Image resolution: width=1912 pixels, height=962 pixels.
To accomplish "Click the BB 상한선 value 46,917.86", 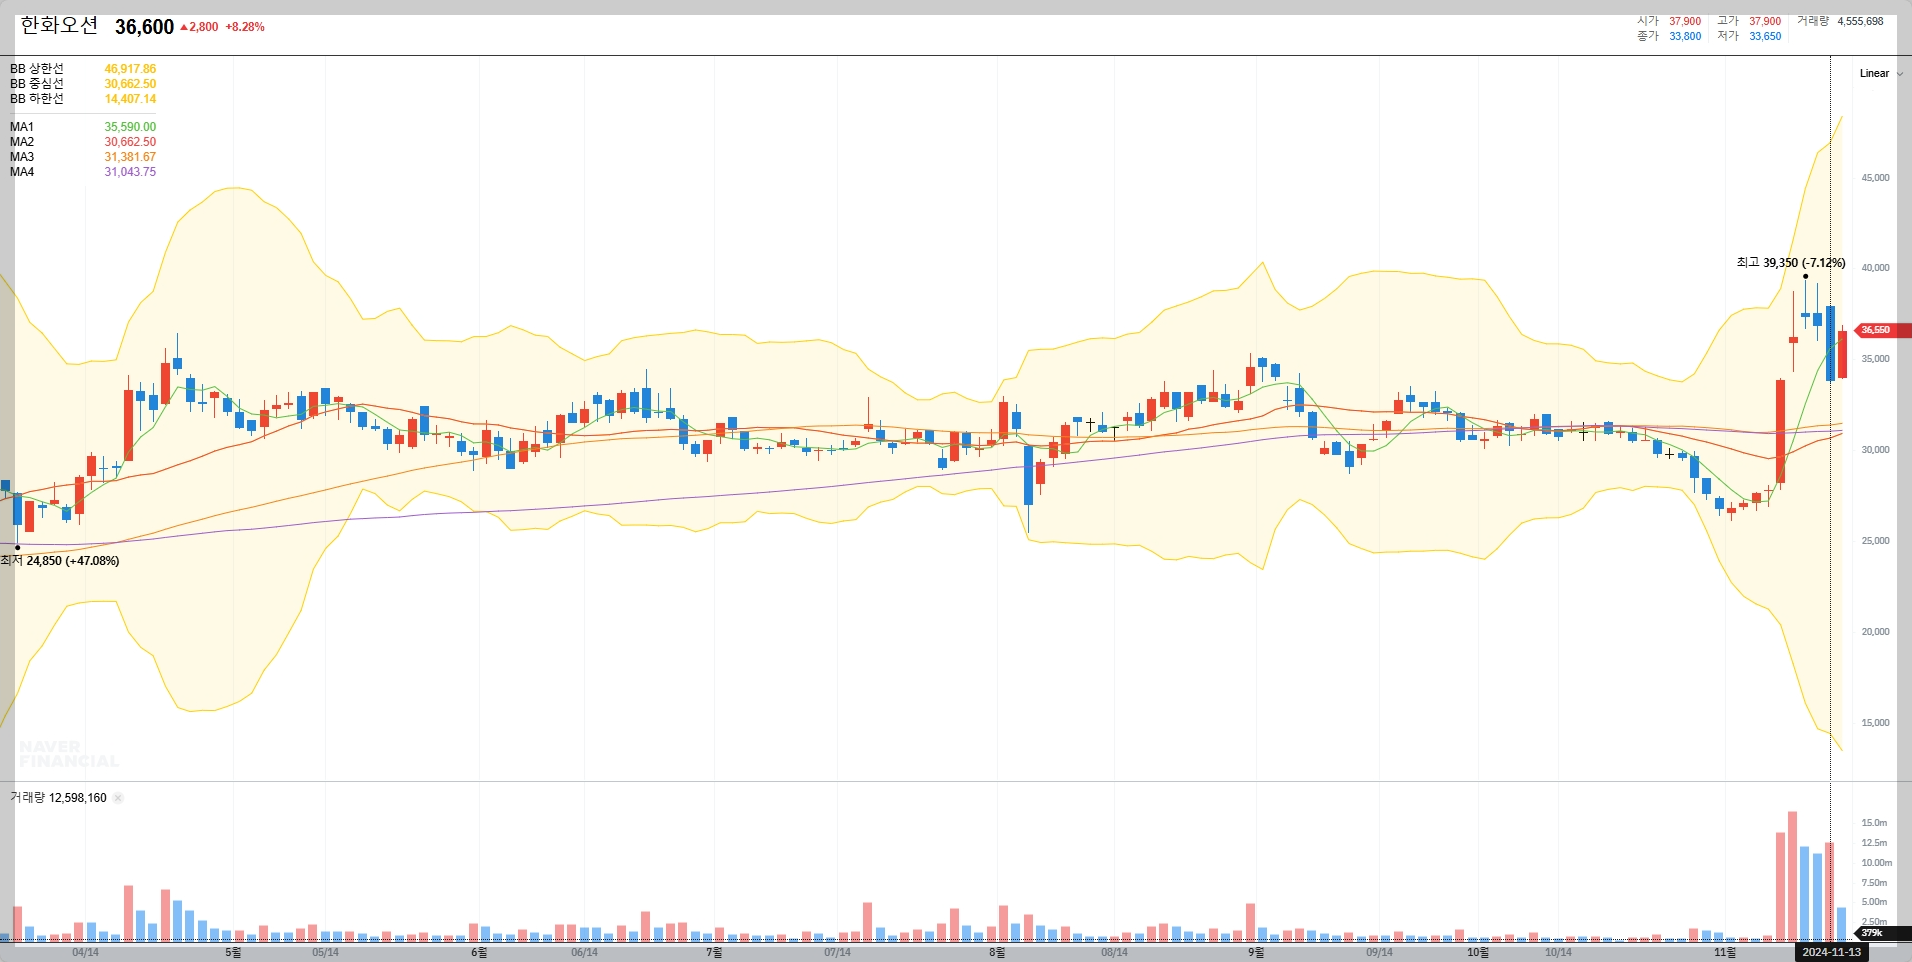I will pyautogui.click(x=130, y=69).
